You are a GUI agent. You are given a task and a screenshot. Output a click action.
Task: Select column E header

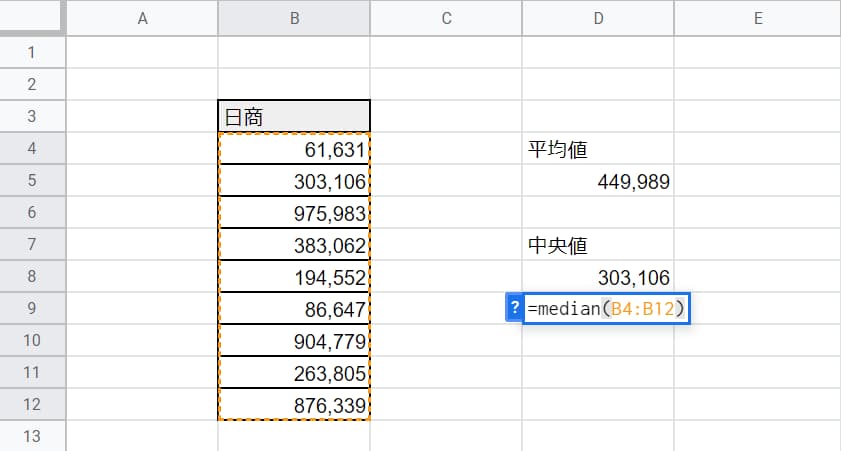[x=757, y=18]
